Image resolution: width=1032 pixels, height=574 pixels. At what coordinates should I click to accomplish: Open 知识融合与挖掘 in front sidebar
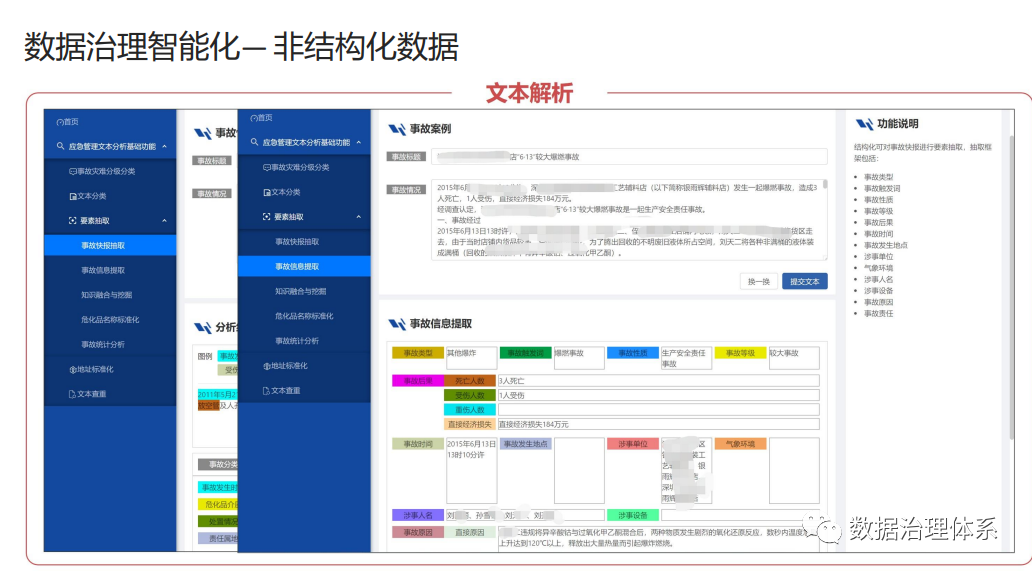301,291
